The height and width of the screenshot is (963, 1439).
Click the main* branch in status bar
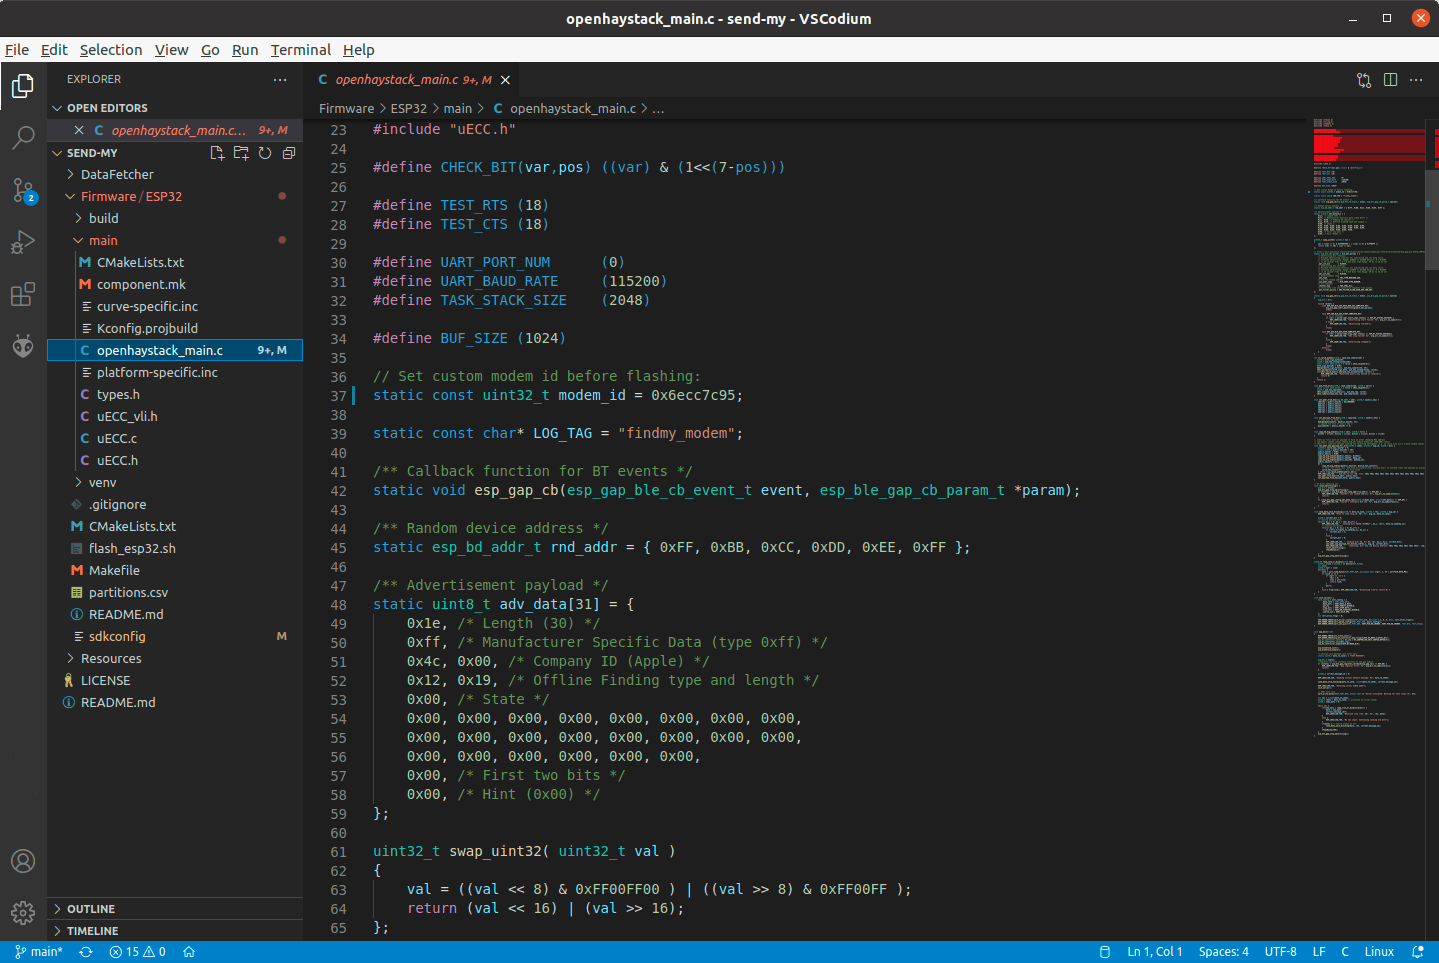coord(39,952)
